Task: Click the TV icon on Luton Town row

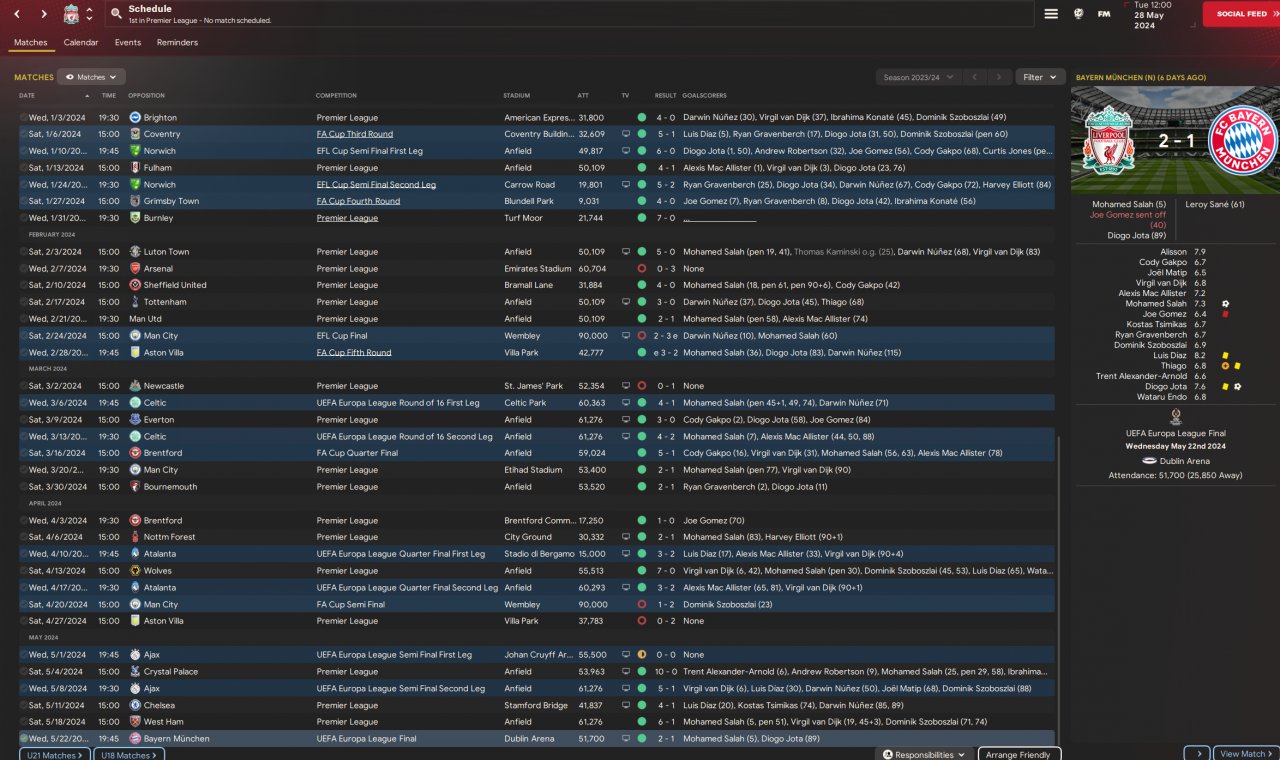Action: 626,252
